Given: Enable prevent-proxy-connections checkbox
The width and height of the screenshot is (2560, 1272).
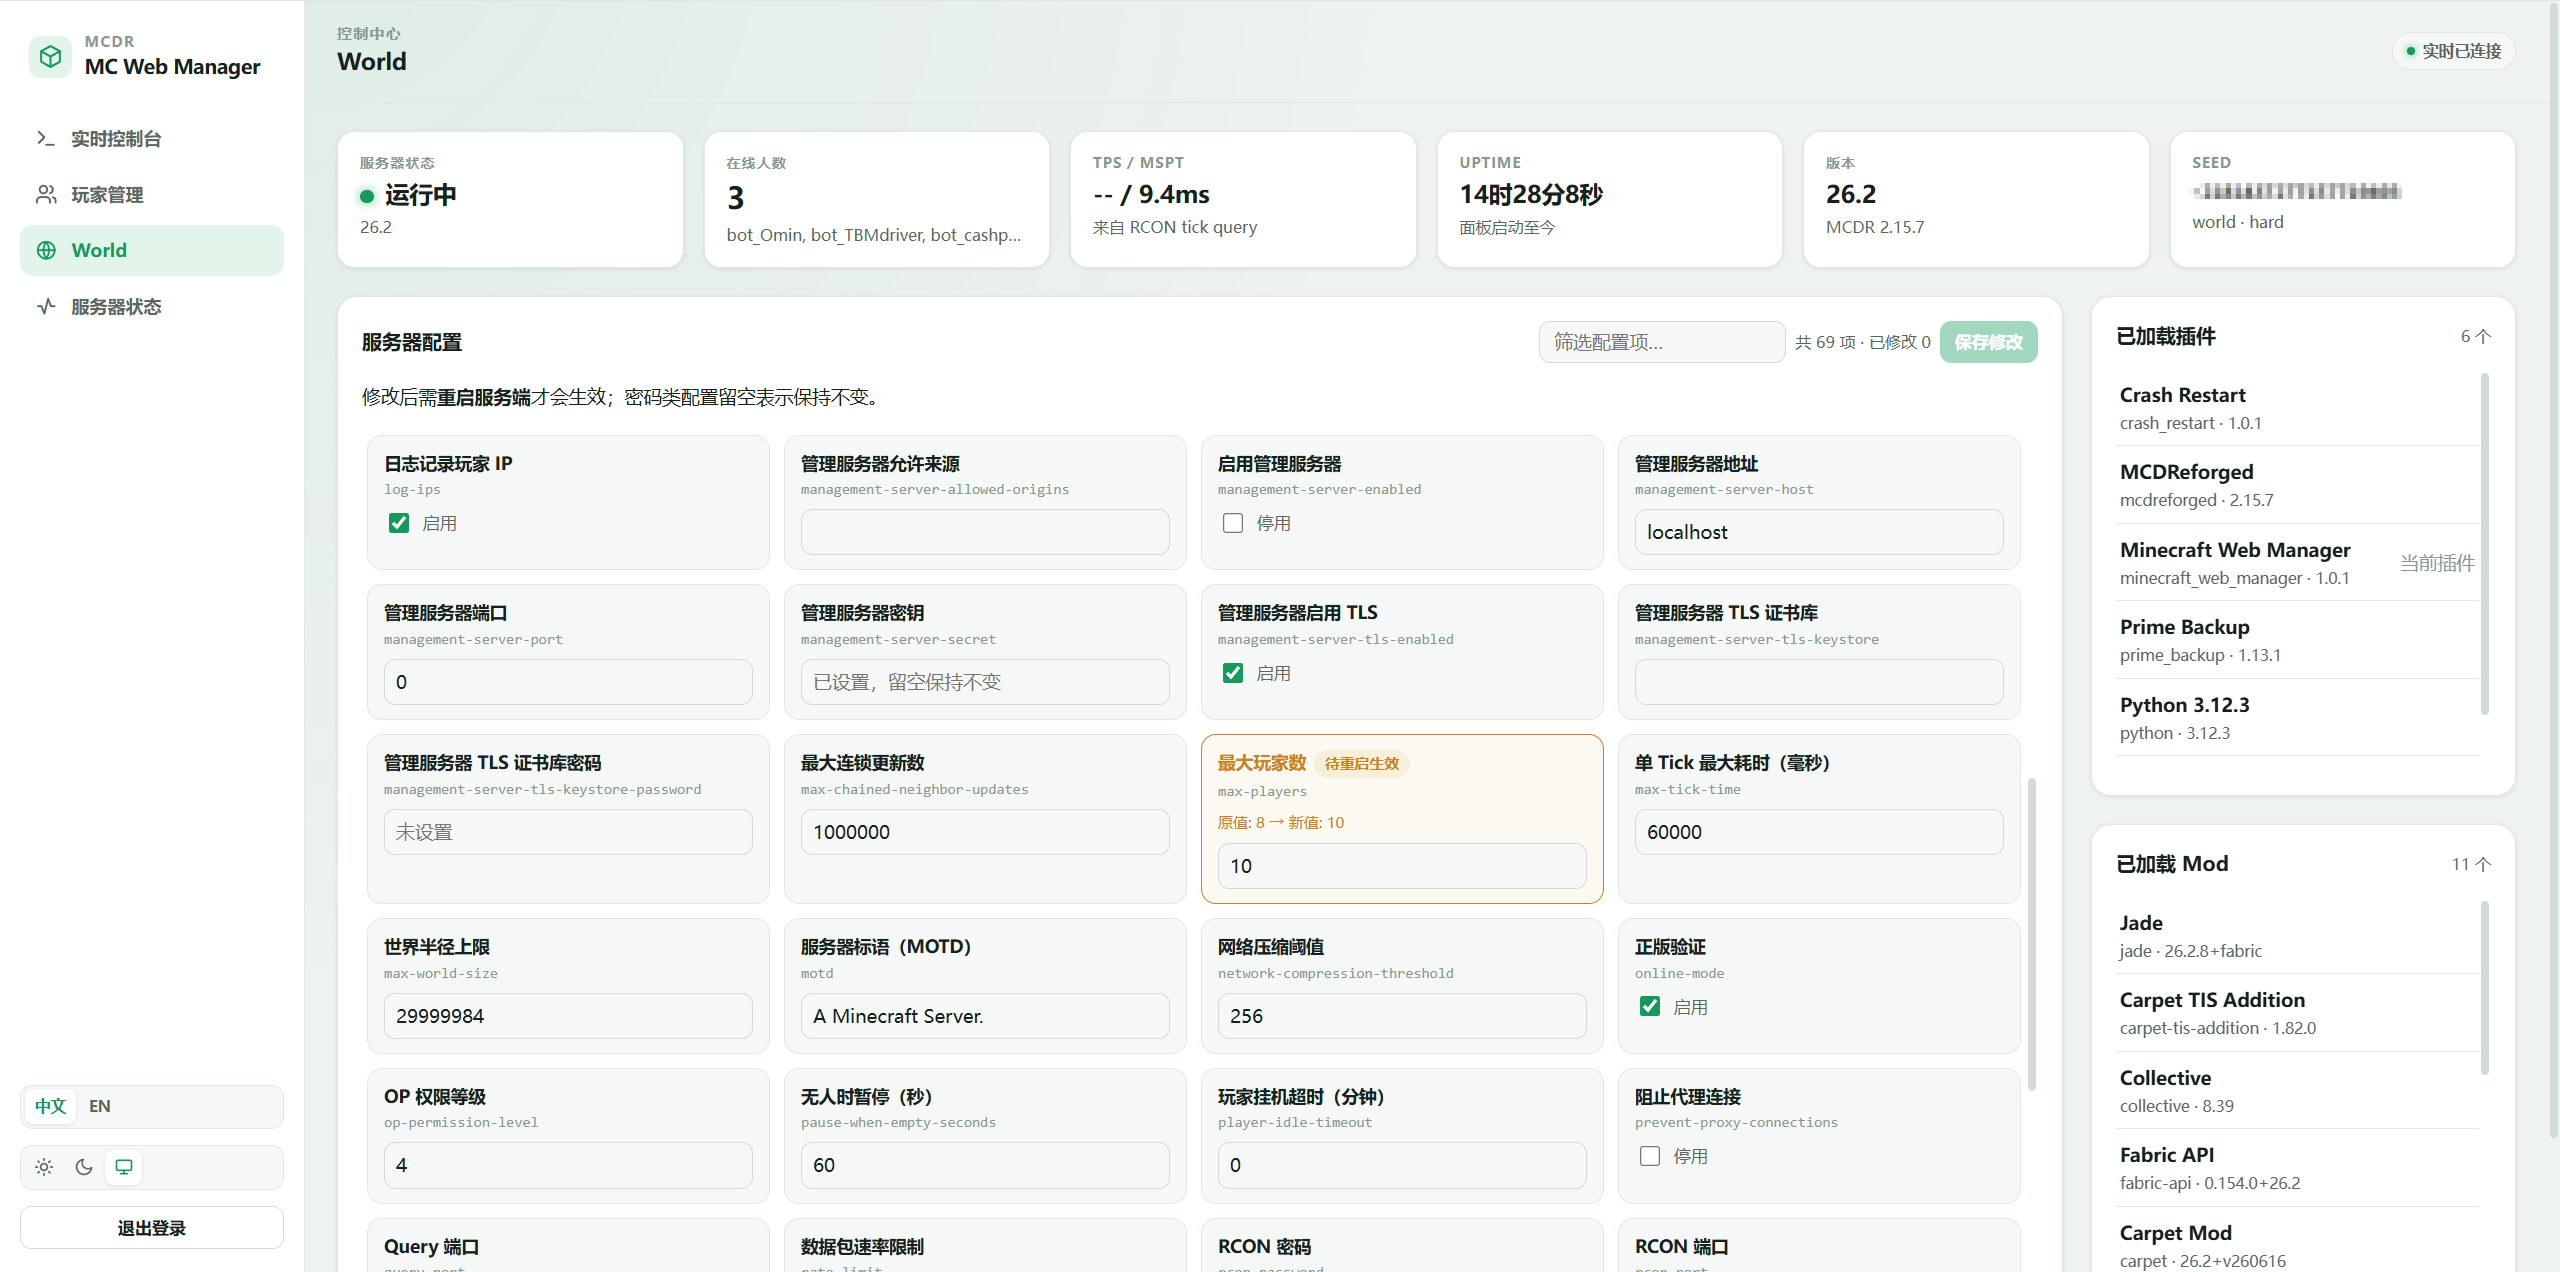Looking at the screenshot, I should click(x=1650, y=1156).
